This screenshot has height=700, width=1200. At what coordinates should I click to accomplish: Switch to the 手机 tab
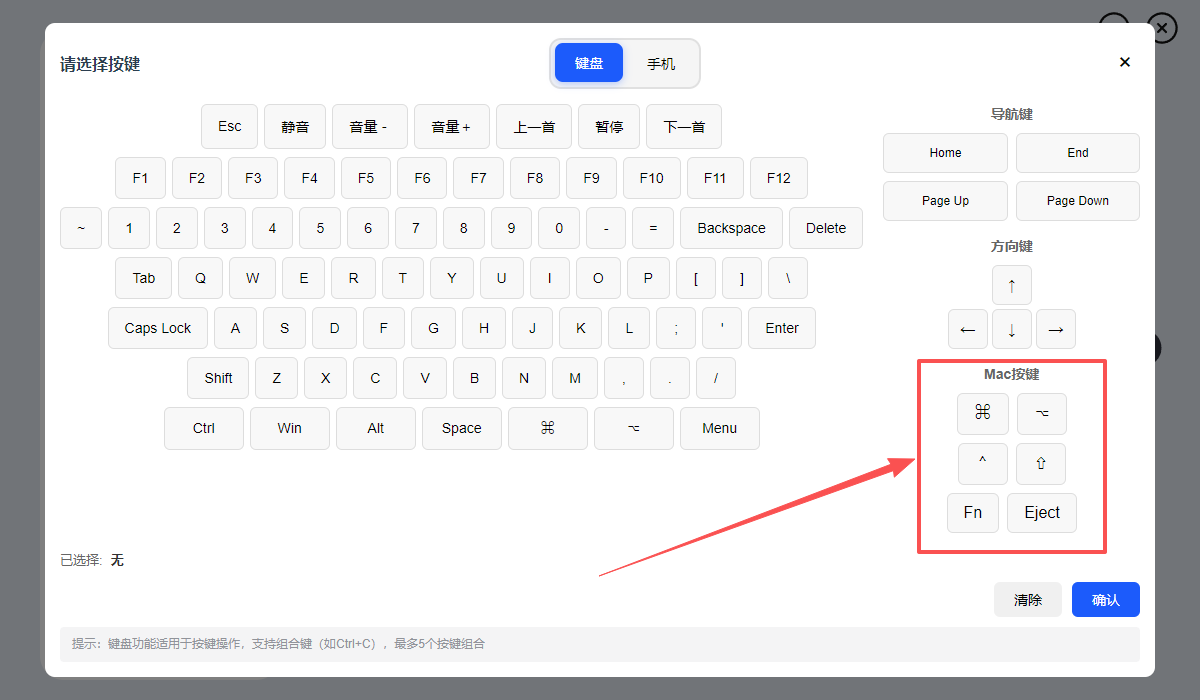click(x=660, y=63)
